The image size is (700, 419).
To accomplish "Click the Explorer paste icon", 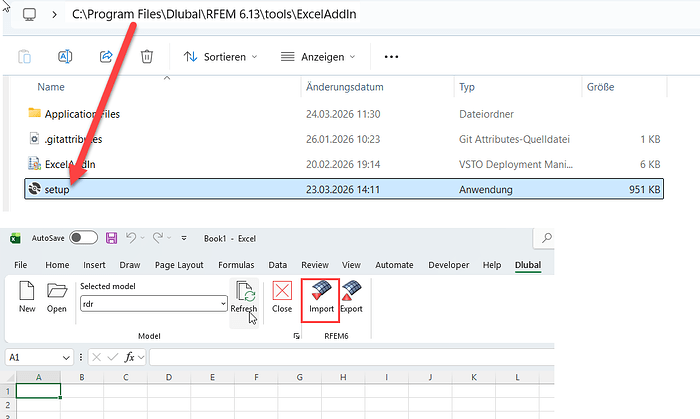I will point(25,57).
